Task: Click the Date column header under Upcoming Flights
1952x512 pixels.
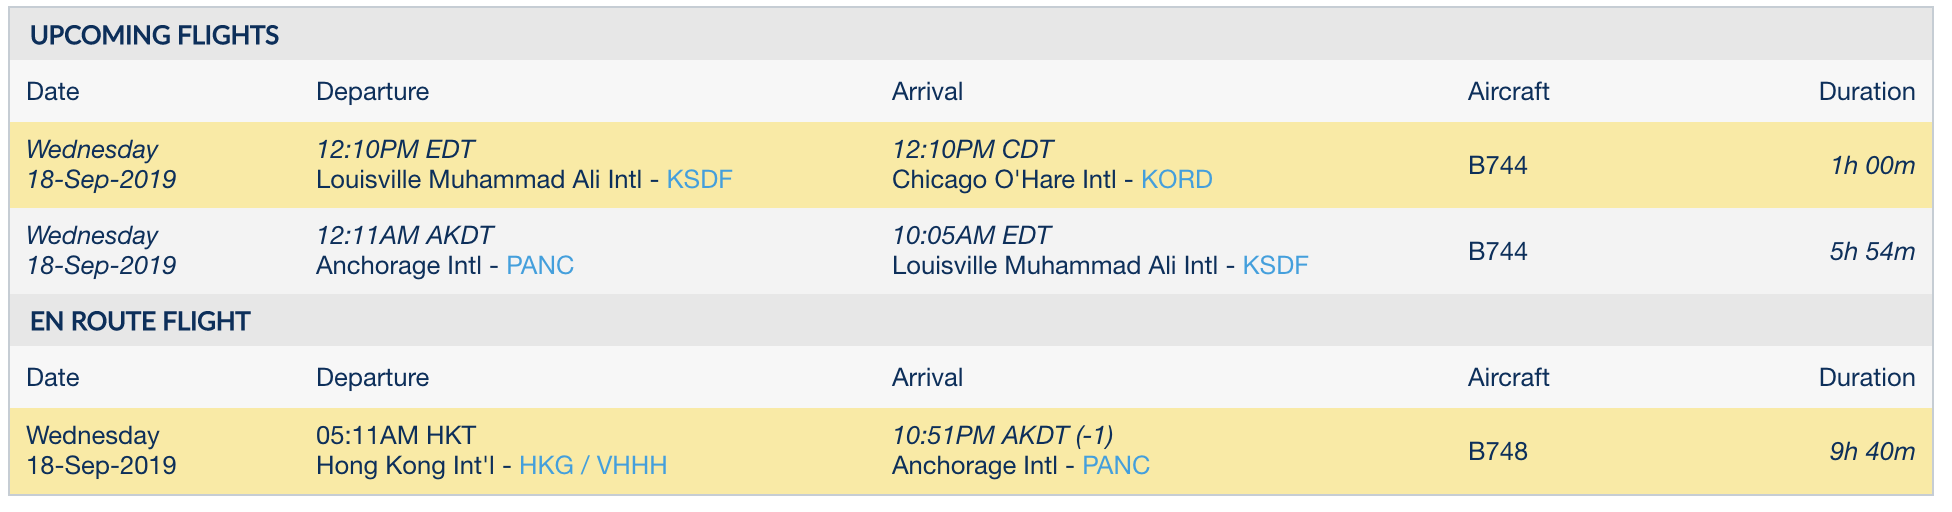Action: click(53, 92)
